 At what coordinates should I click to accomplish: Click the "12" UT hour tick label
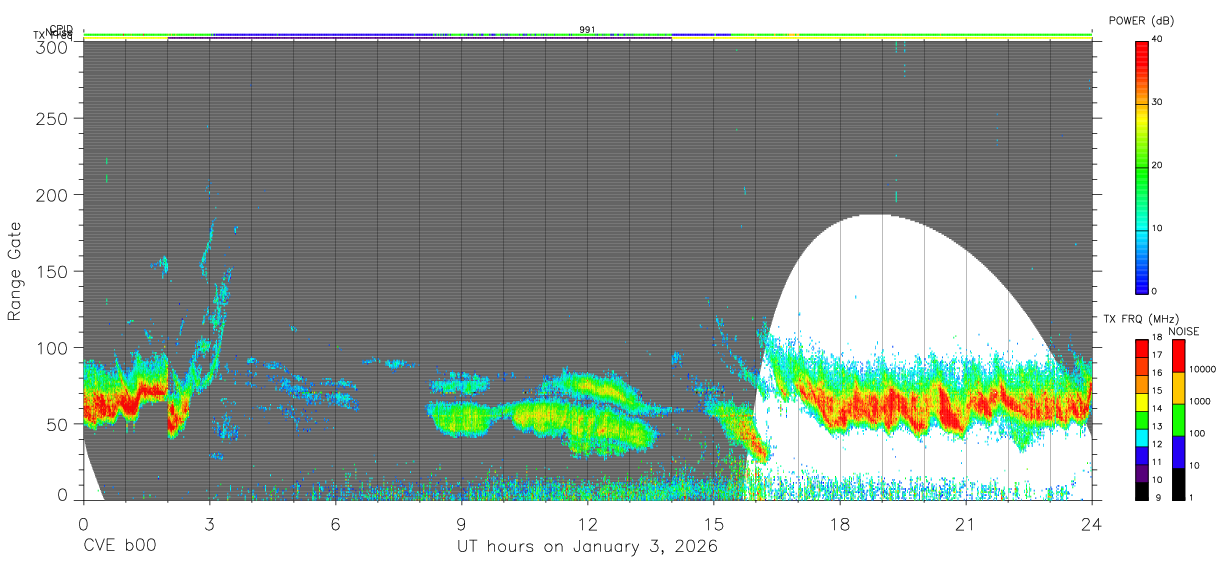588,524
